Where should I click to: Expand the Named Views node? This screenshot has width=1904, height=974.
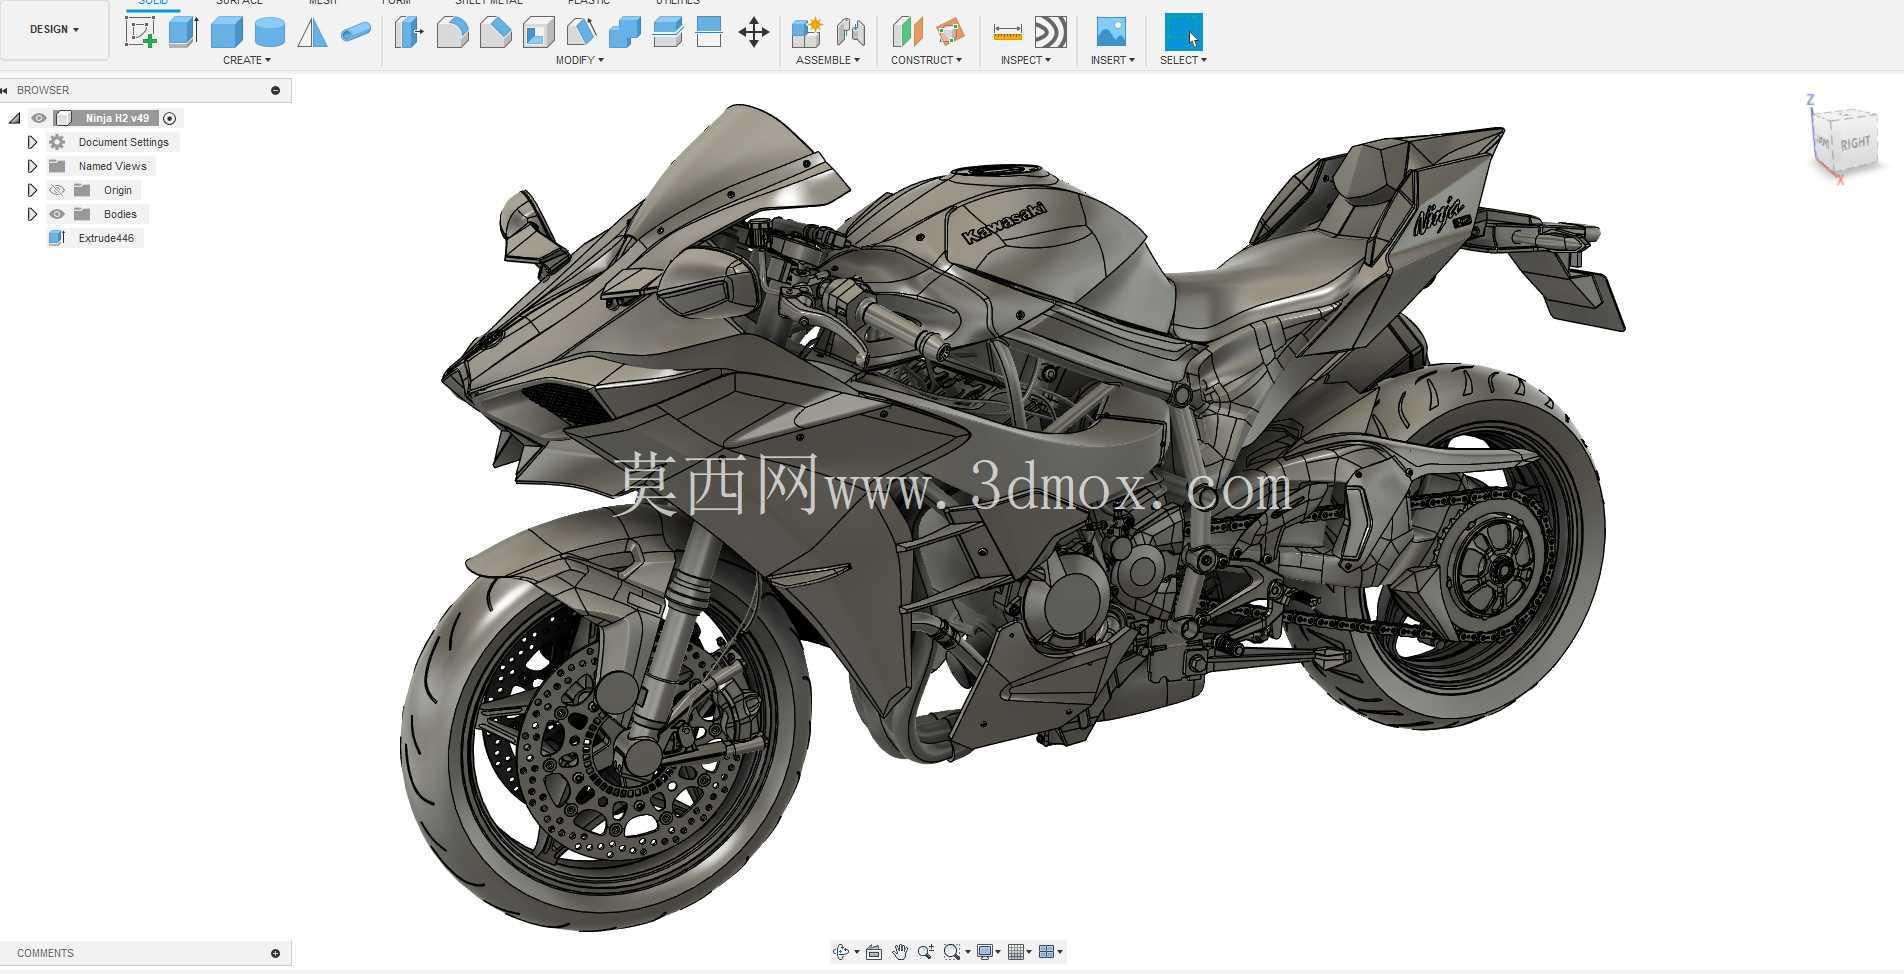coord(32,166)
